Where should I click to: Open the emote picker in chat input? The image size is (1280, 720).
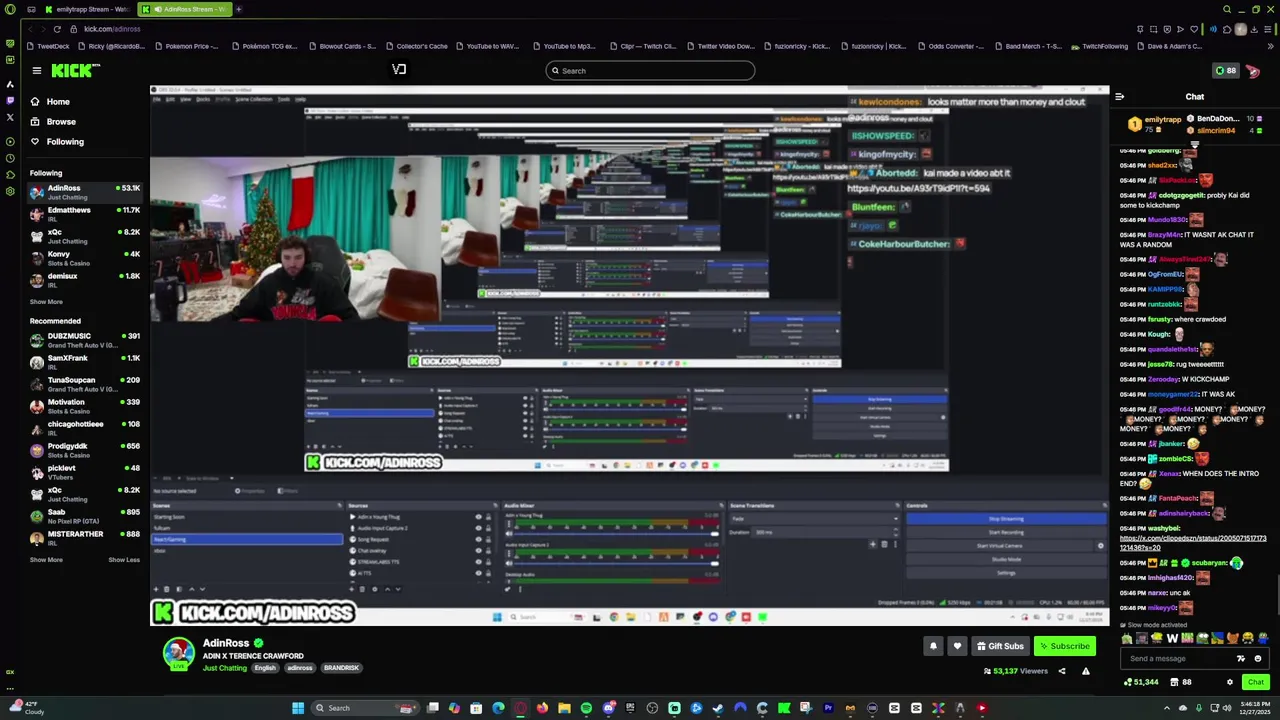[x=1258, y=658]
